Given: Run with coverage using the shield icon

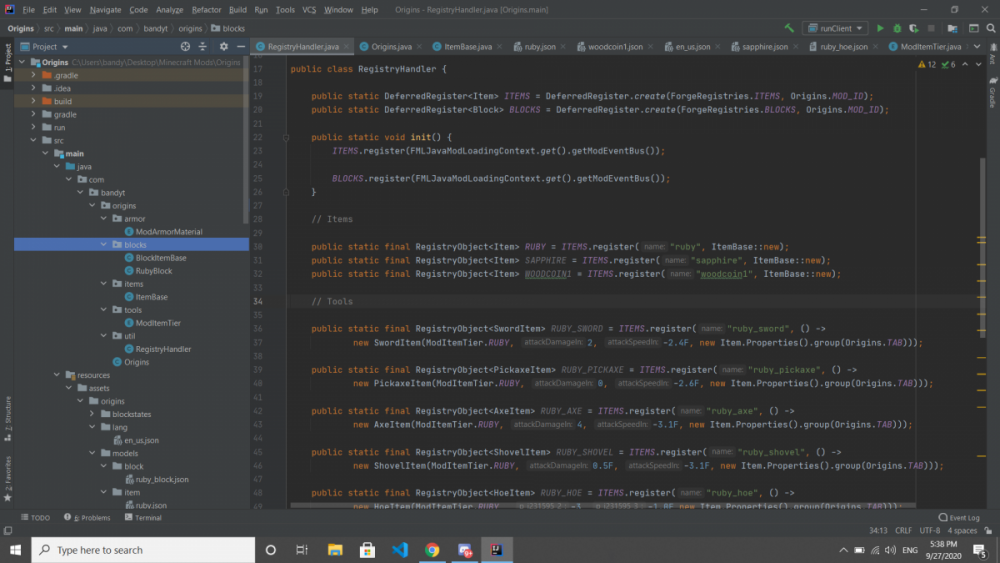Looking at the screenshot, I should point(913,29).
